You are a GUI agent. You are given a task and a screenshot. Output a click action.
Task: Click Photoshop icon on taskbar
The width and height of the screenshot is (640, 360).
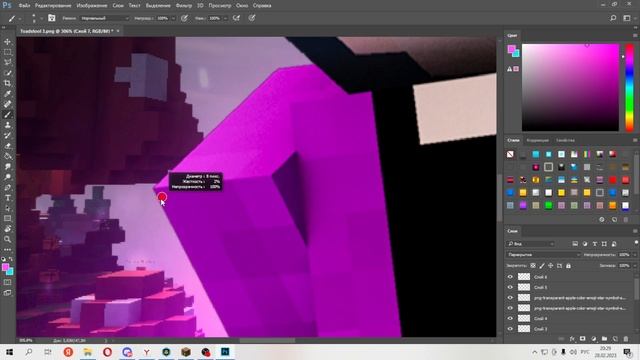(x=225, y=352)
